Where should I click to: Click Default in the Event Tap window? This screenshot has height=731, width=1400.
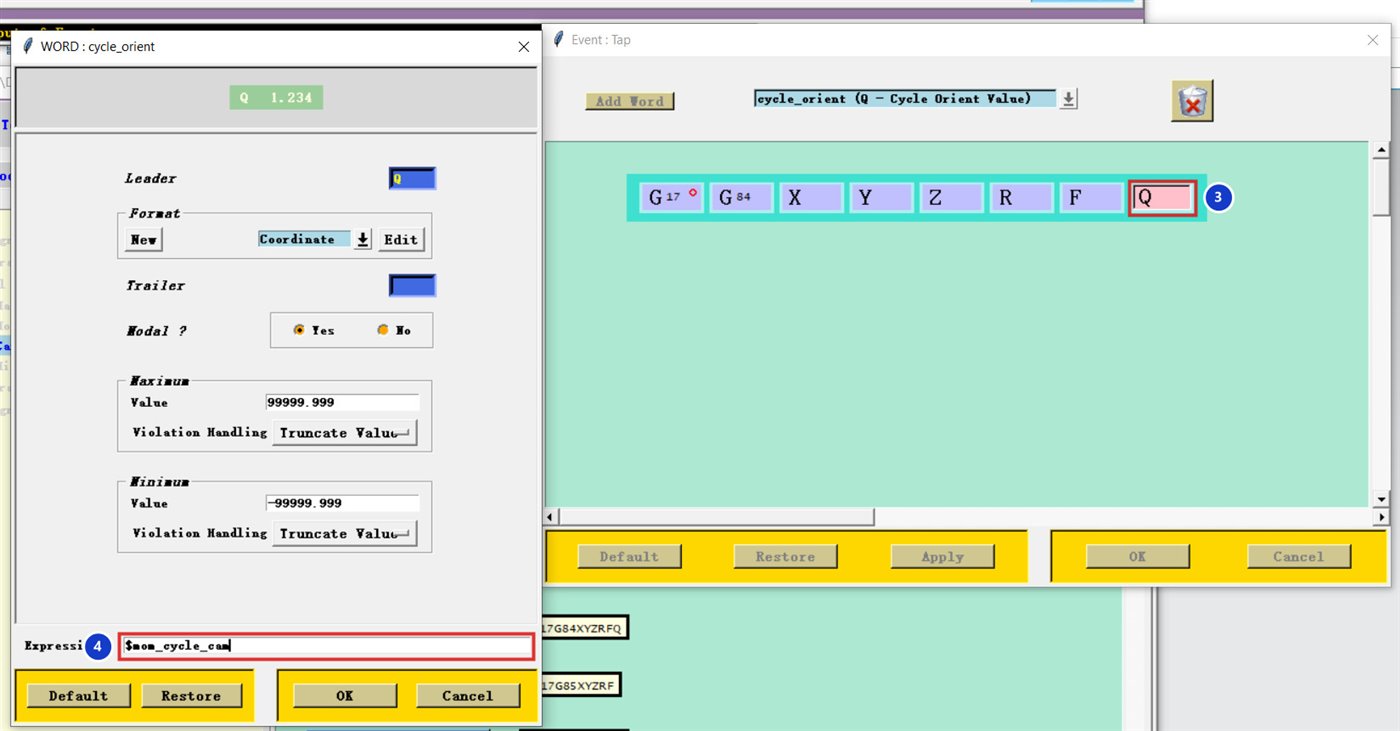(629, 557)
